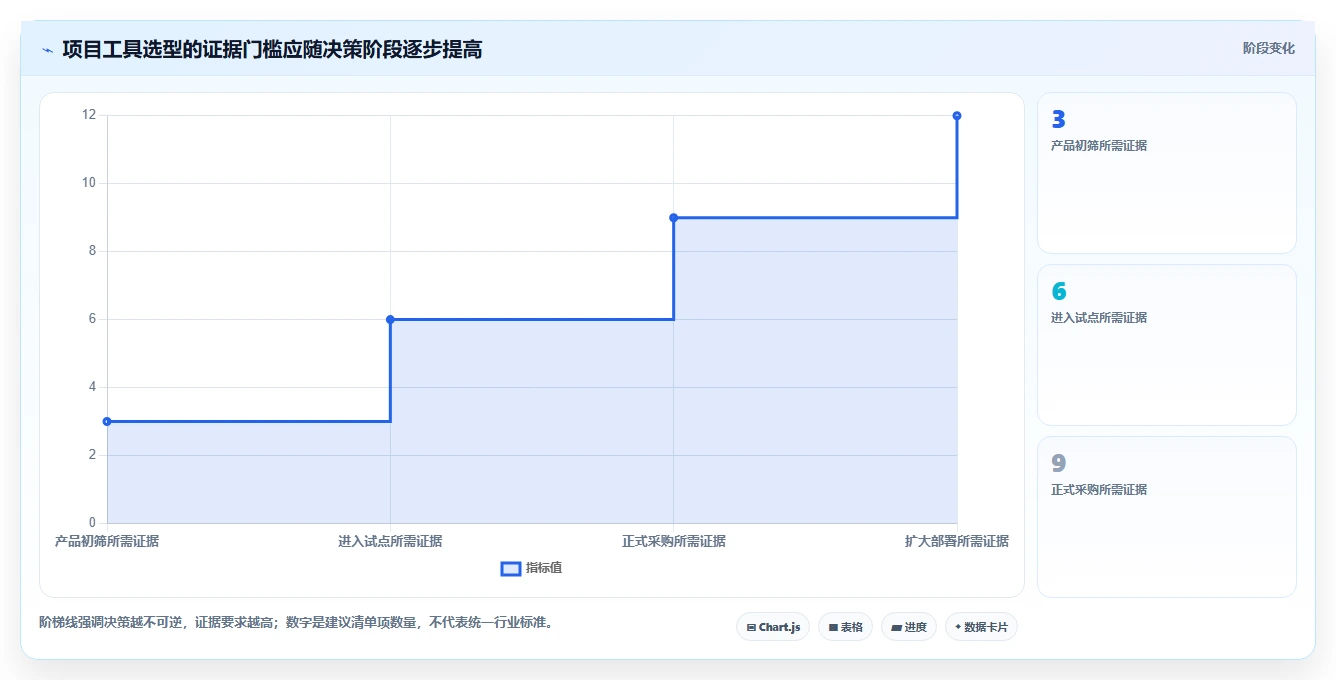Click card label 进入试点所需证据 under 6
The image size is (1336, 680).
coord(1099,318)
